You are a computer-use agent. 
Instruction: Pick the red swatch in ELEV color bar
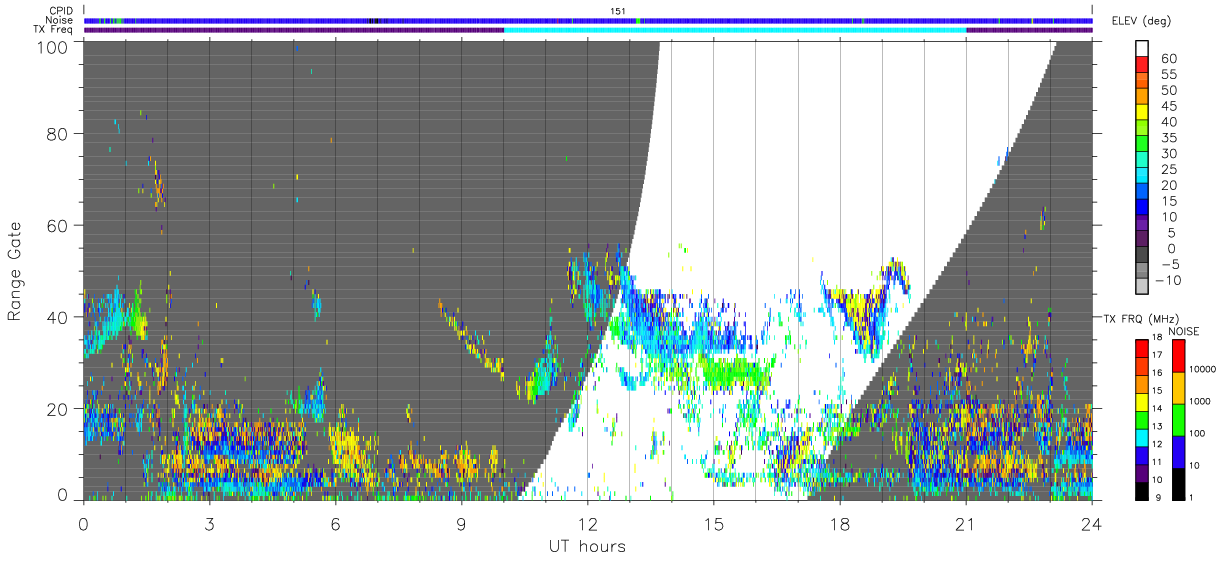tap(1143, 65)
